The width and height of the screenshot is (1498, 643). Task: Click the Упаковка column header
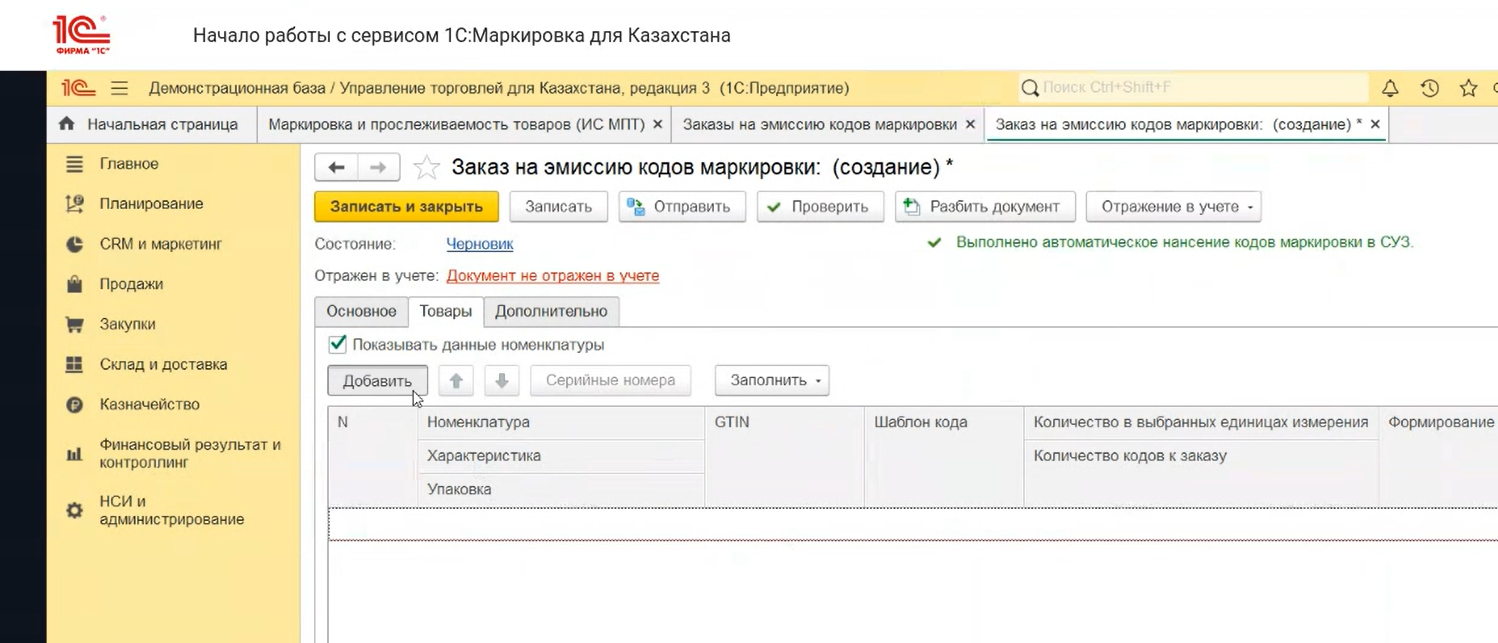coord(561,490)
